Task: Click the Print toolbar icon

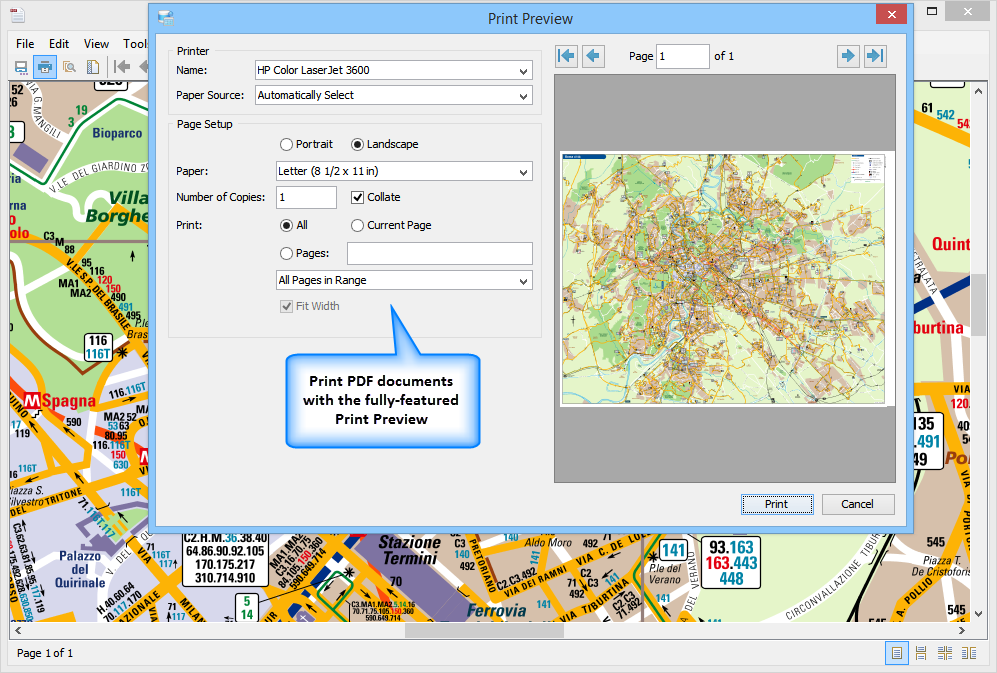Action: tap(45, 68)
